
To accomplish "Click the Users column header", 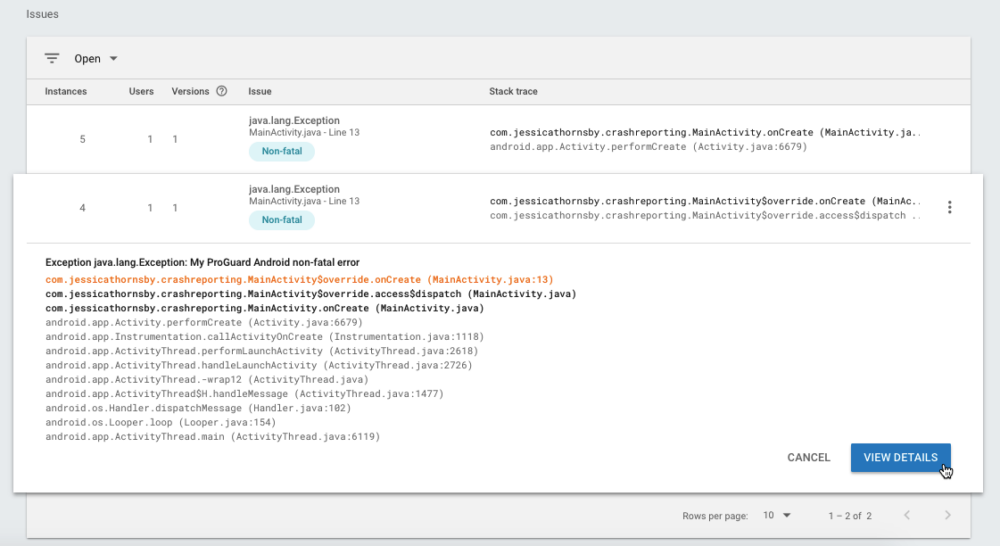I will tap(141, 91).
